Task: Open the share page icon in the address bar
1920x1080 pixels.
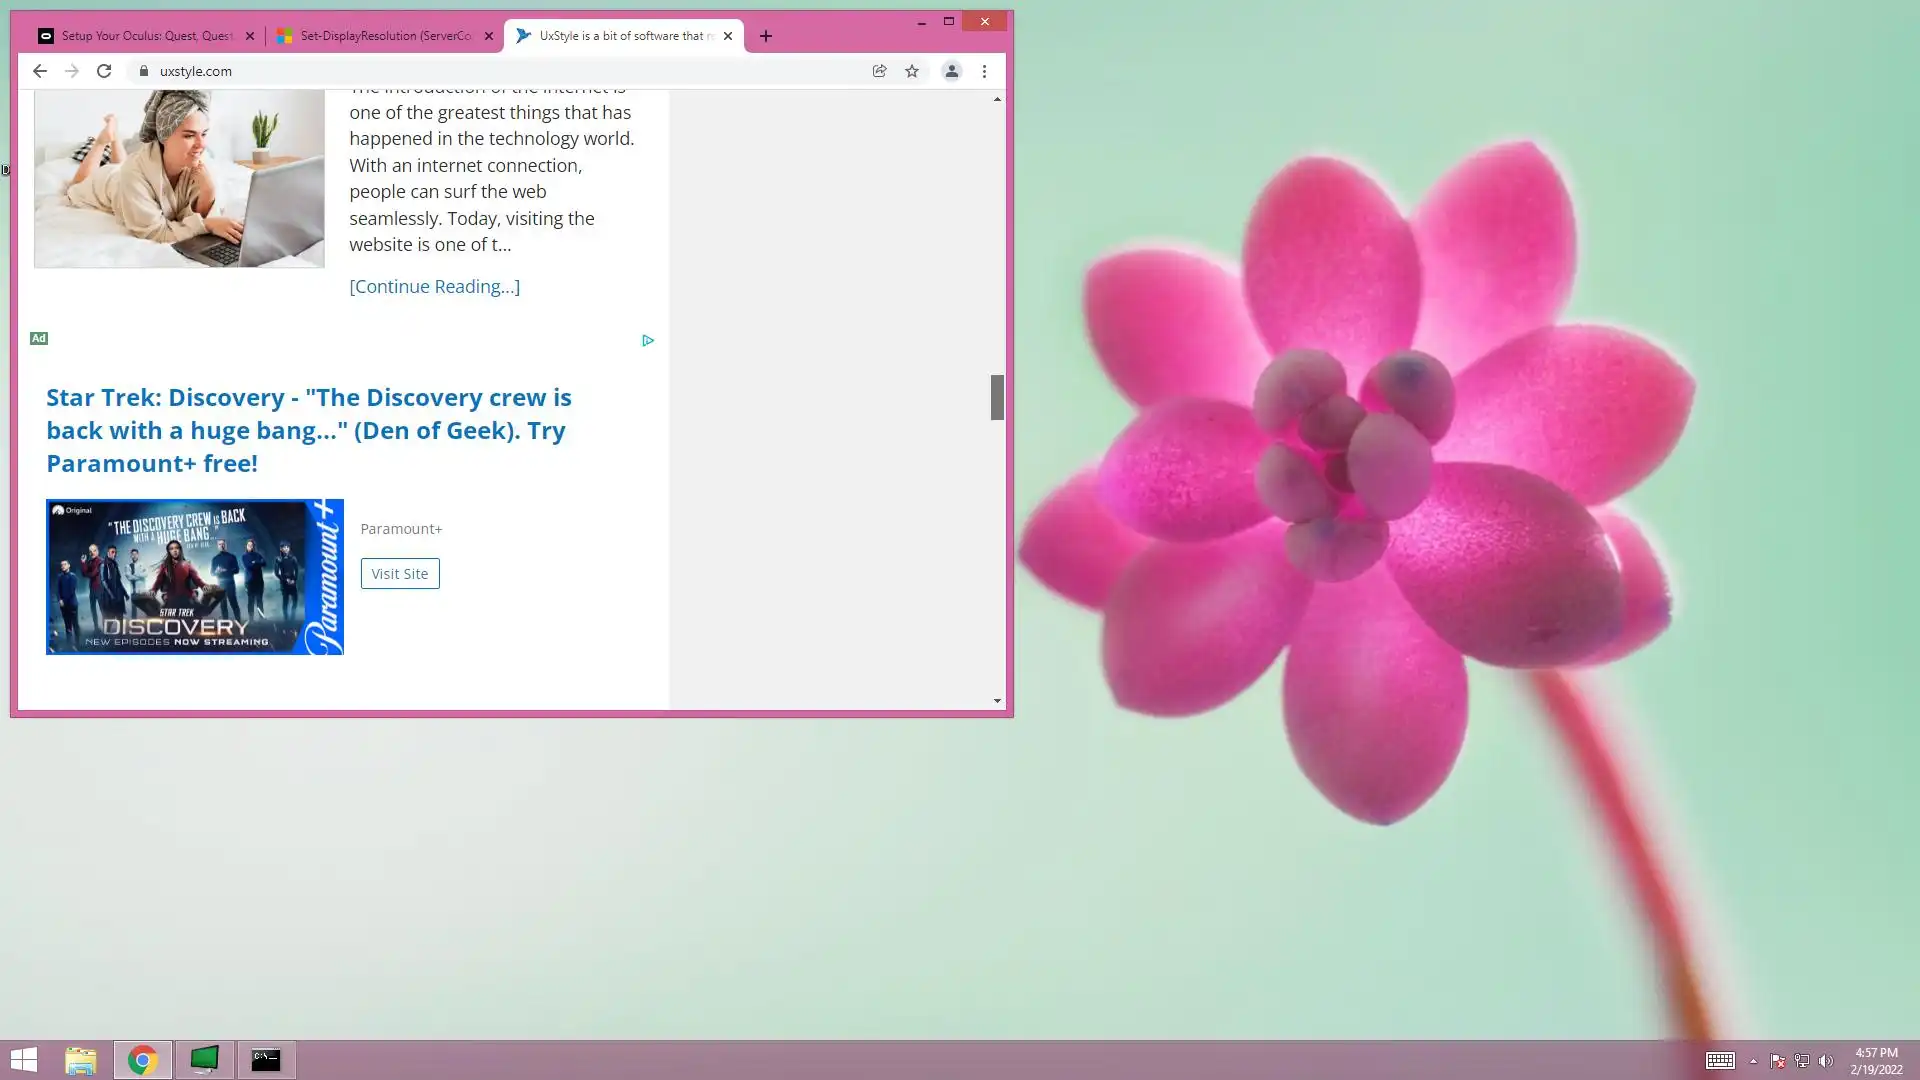Action: click(x=879, y=71)
